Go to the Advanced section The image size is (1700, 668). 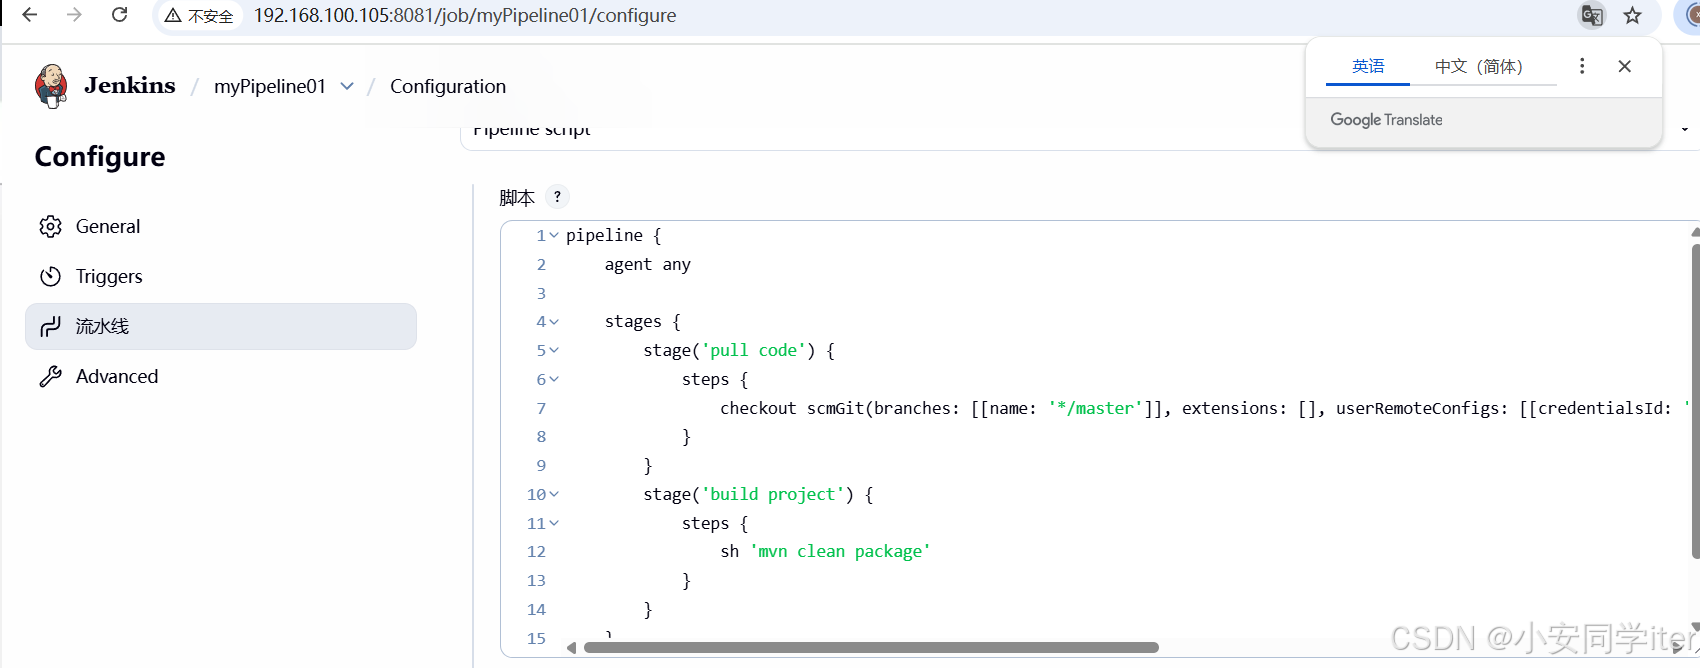(116, 377)
